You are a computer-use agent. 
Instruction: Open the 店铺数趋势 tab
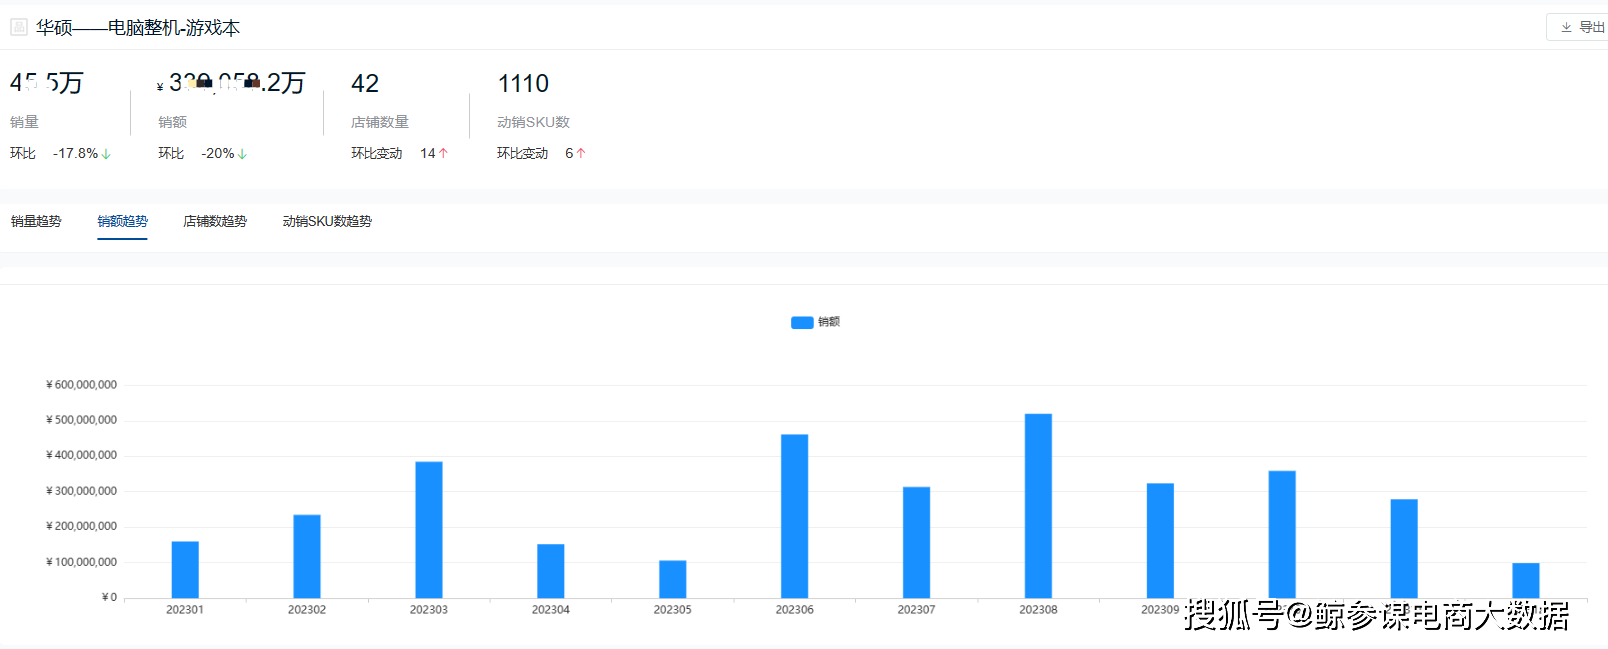point(215,221)
